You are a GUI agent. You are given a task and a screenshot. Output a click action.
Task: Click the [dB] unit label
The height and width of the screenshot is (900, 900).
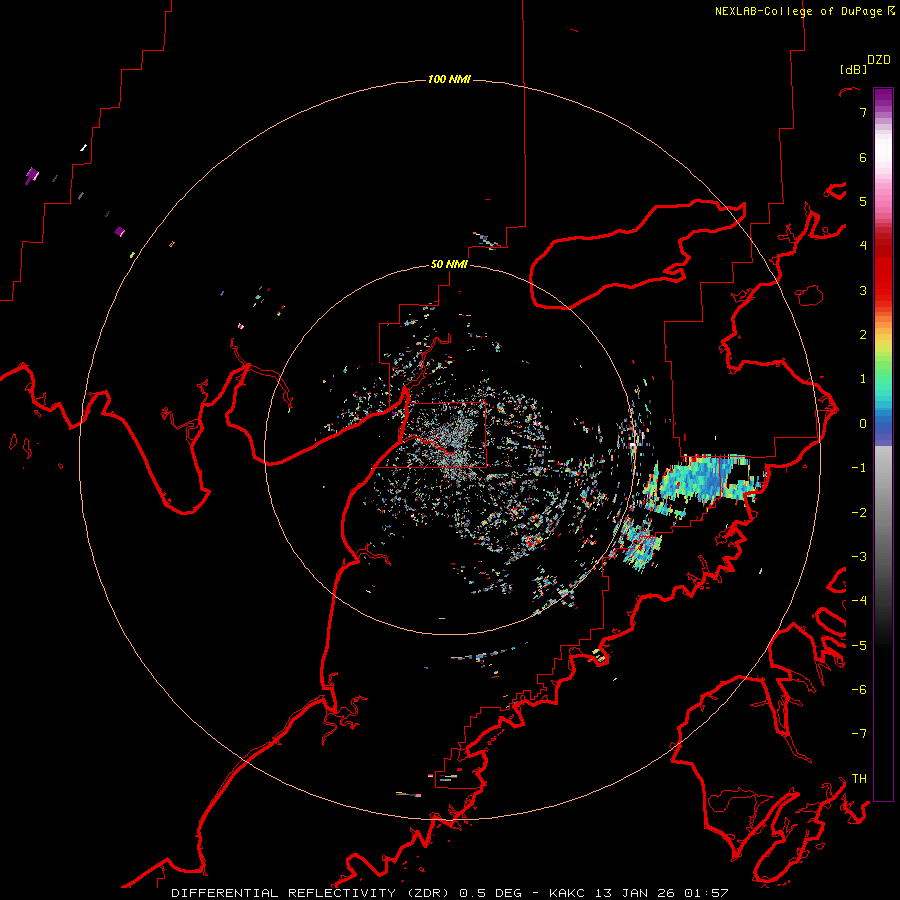tap(854, 69)
